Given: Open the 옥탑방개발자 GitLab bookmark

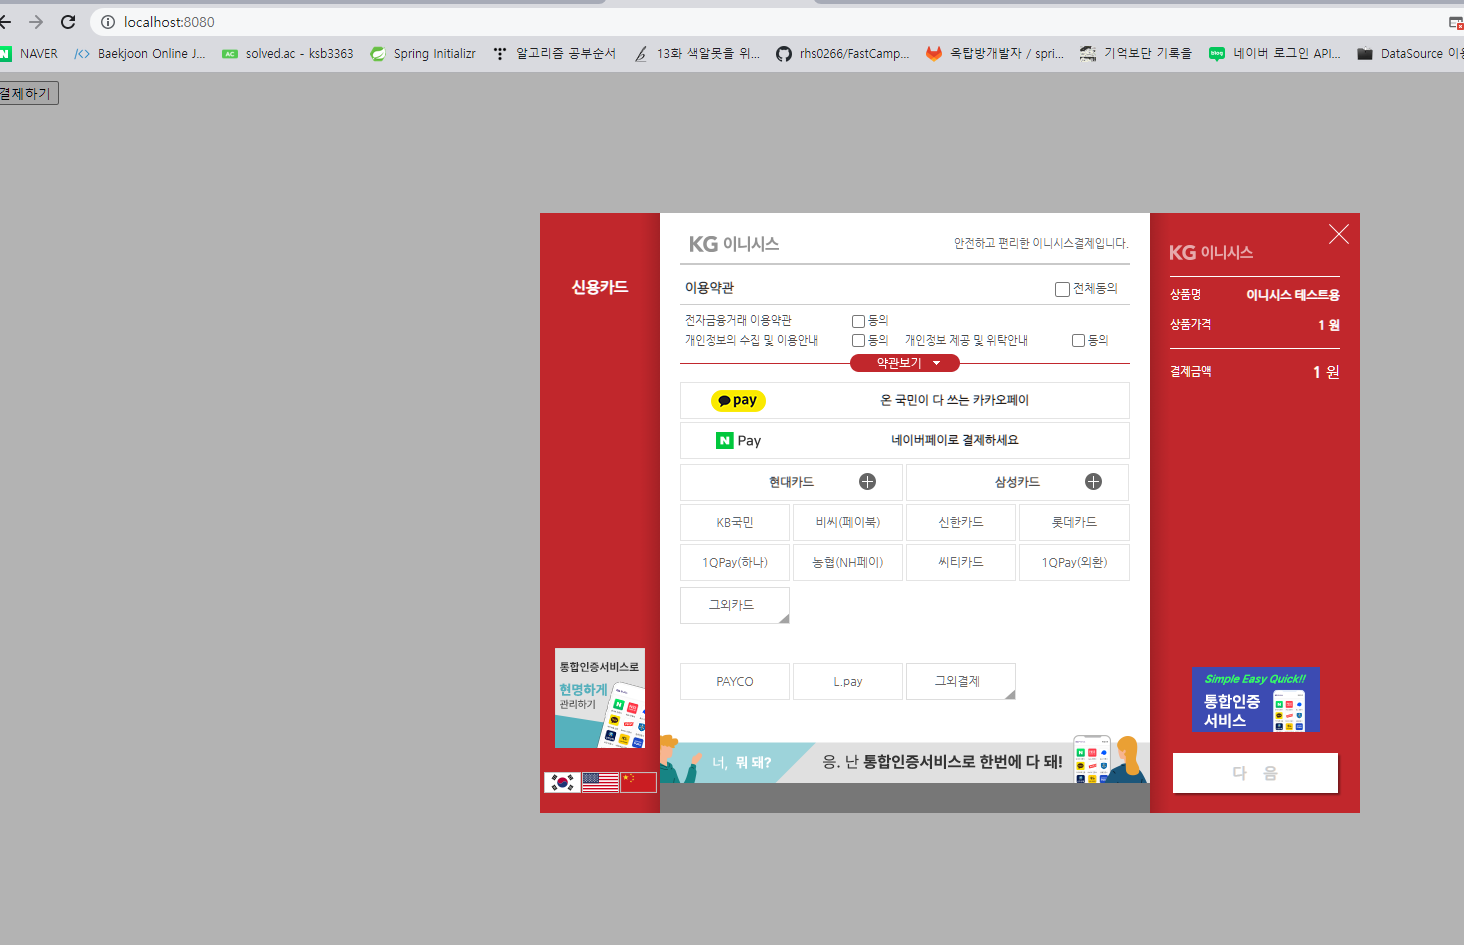Looking at the screenshot, I should click(995, 54).
